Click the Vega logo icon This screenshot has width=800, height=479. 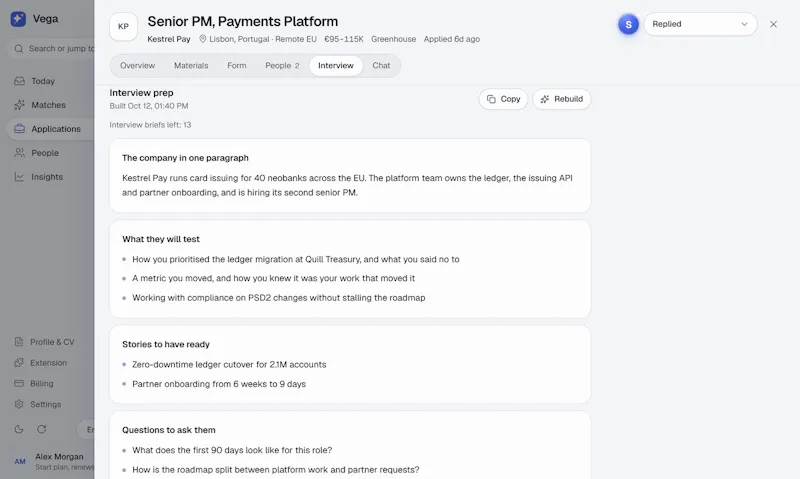pyautogui.click(x=18, y=19)
